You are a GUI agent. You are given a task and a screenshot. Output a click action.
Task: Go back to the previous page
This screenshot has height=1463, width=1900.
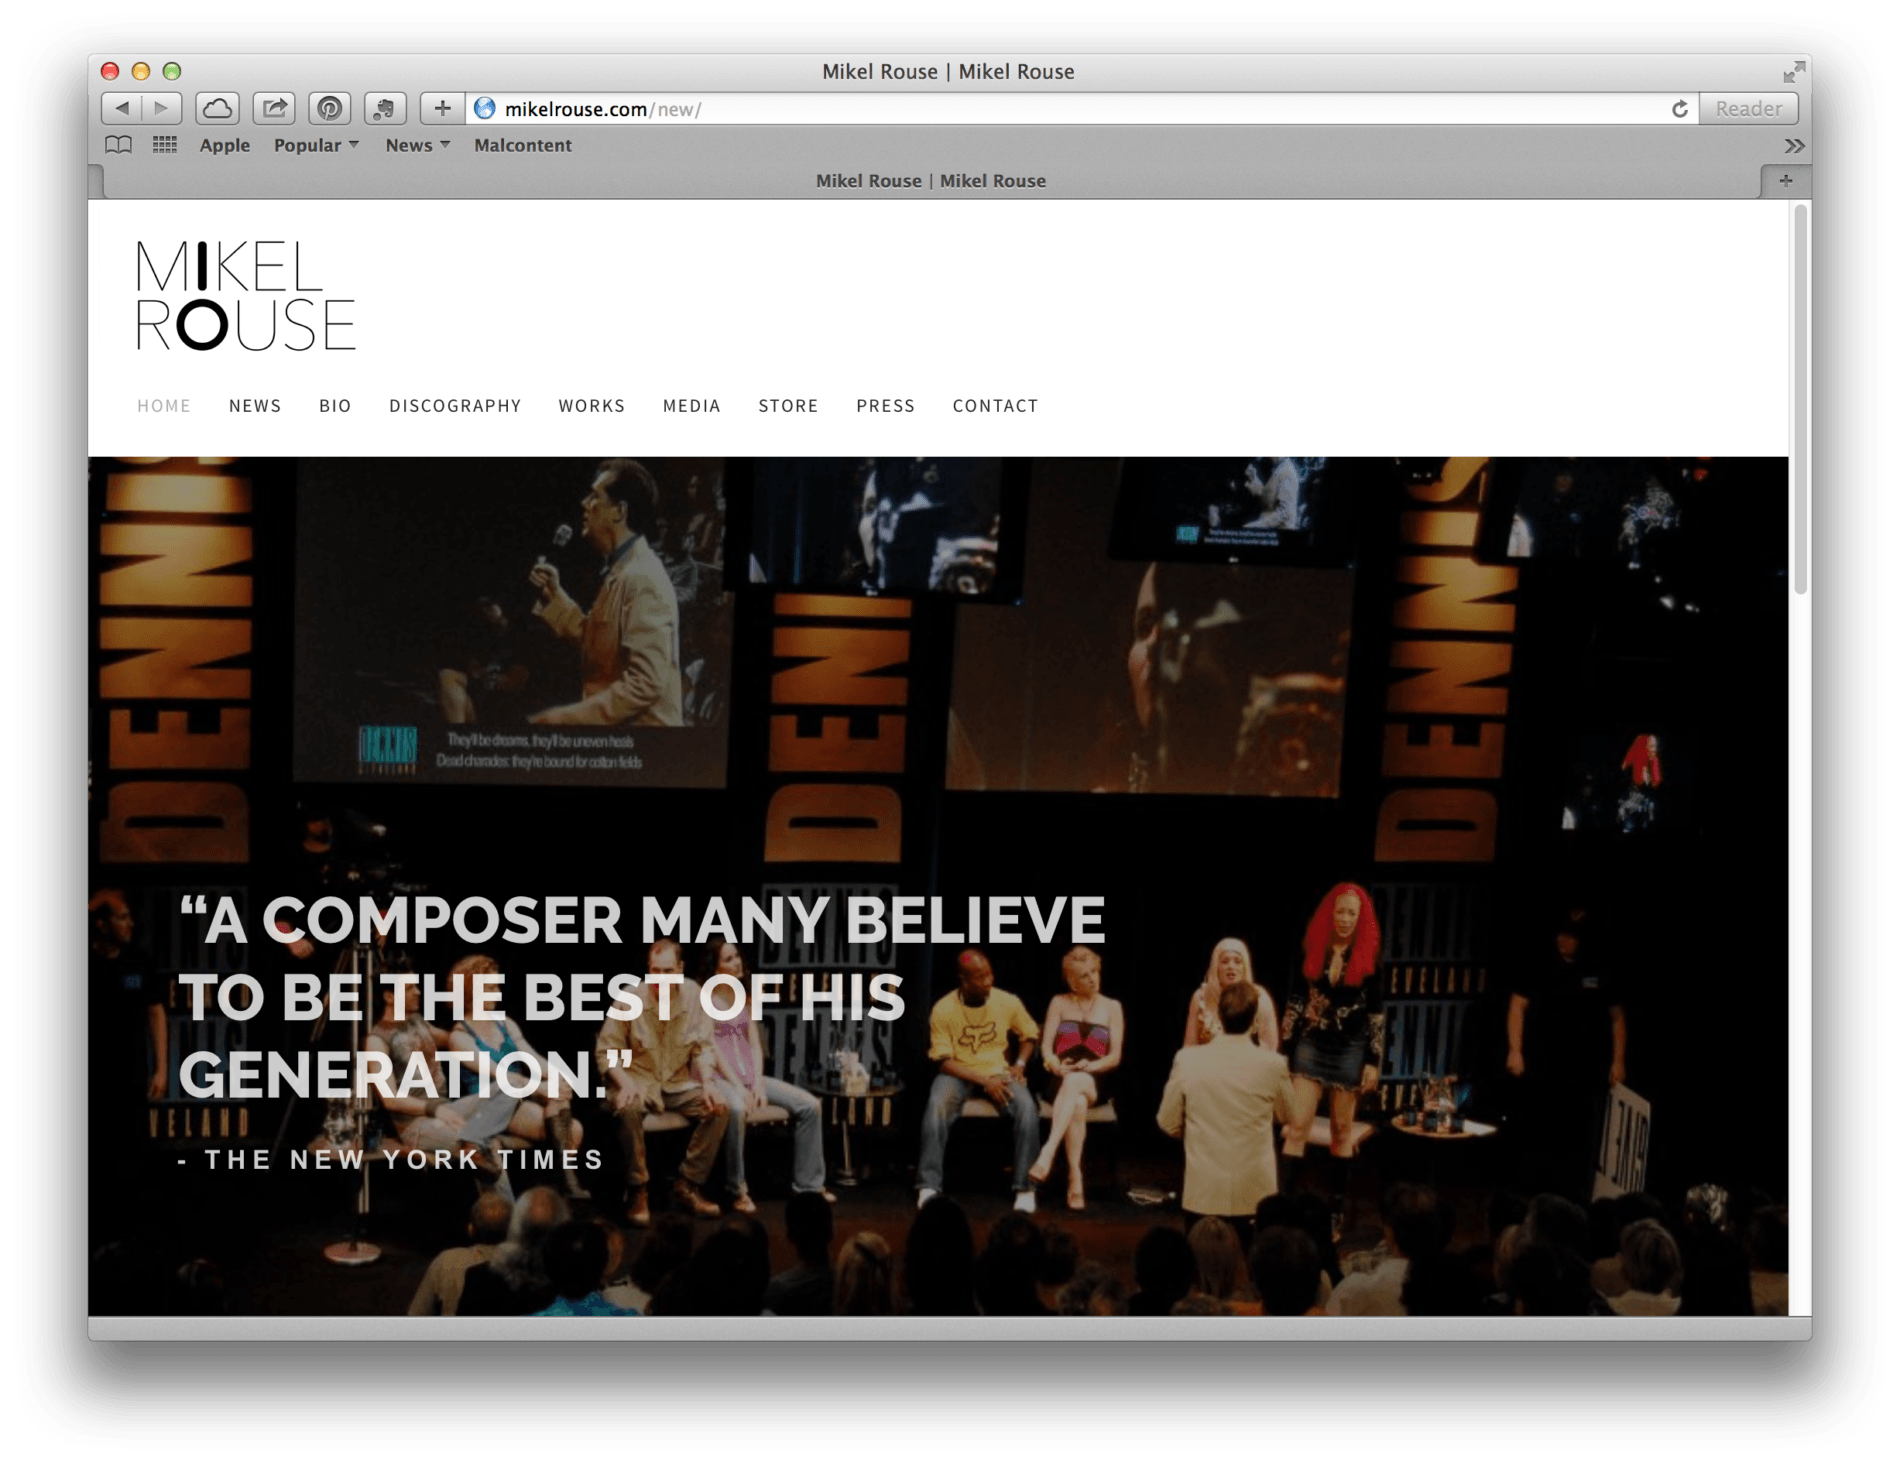pos(122,108)
